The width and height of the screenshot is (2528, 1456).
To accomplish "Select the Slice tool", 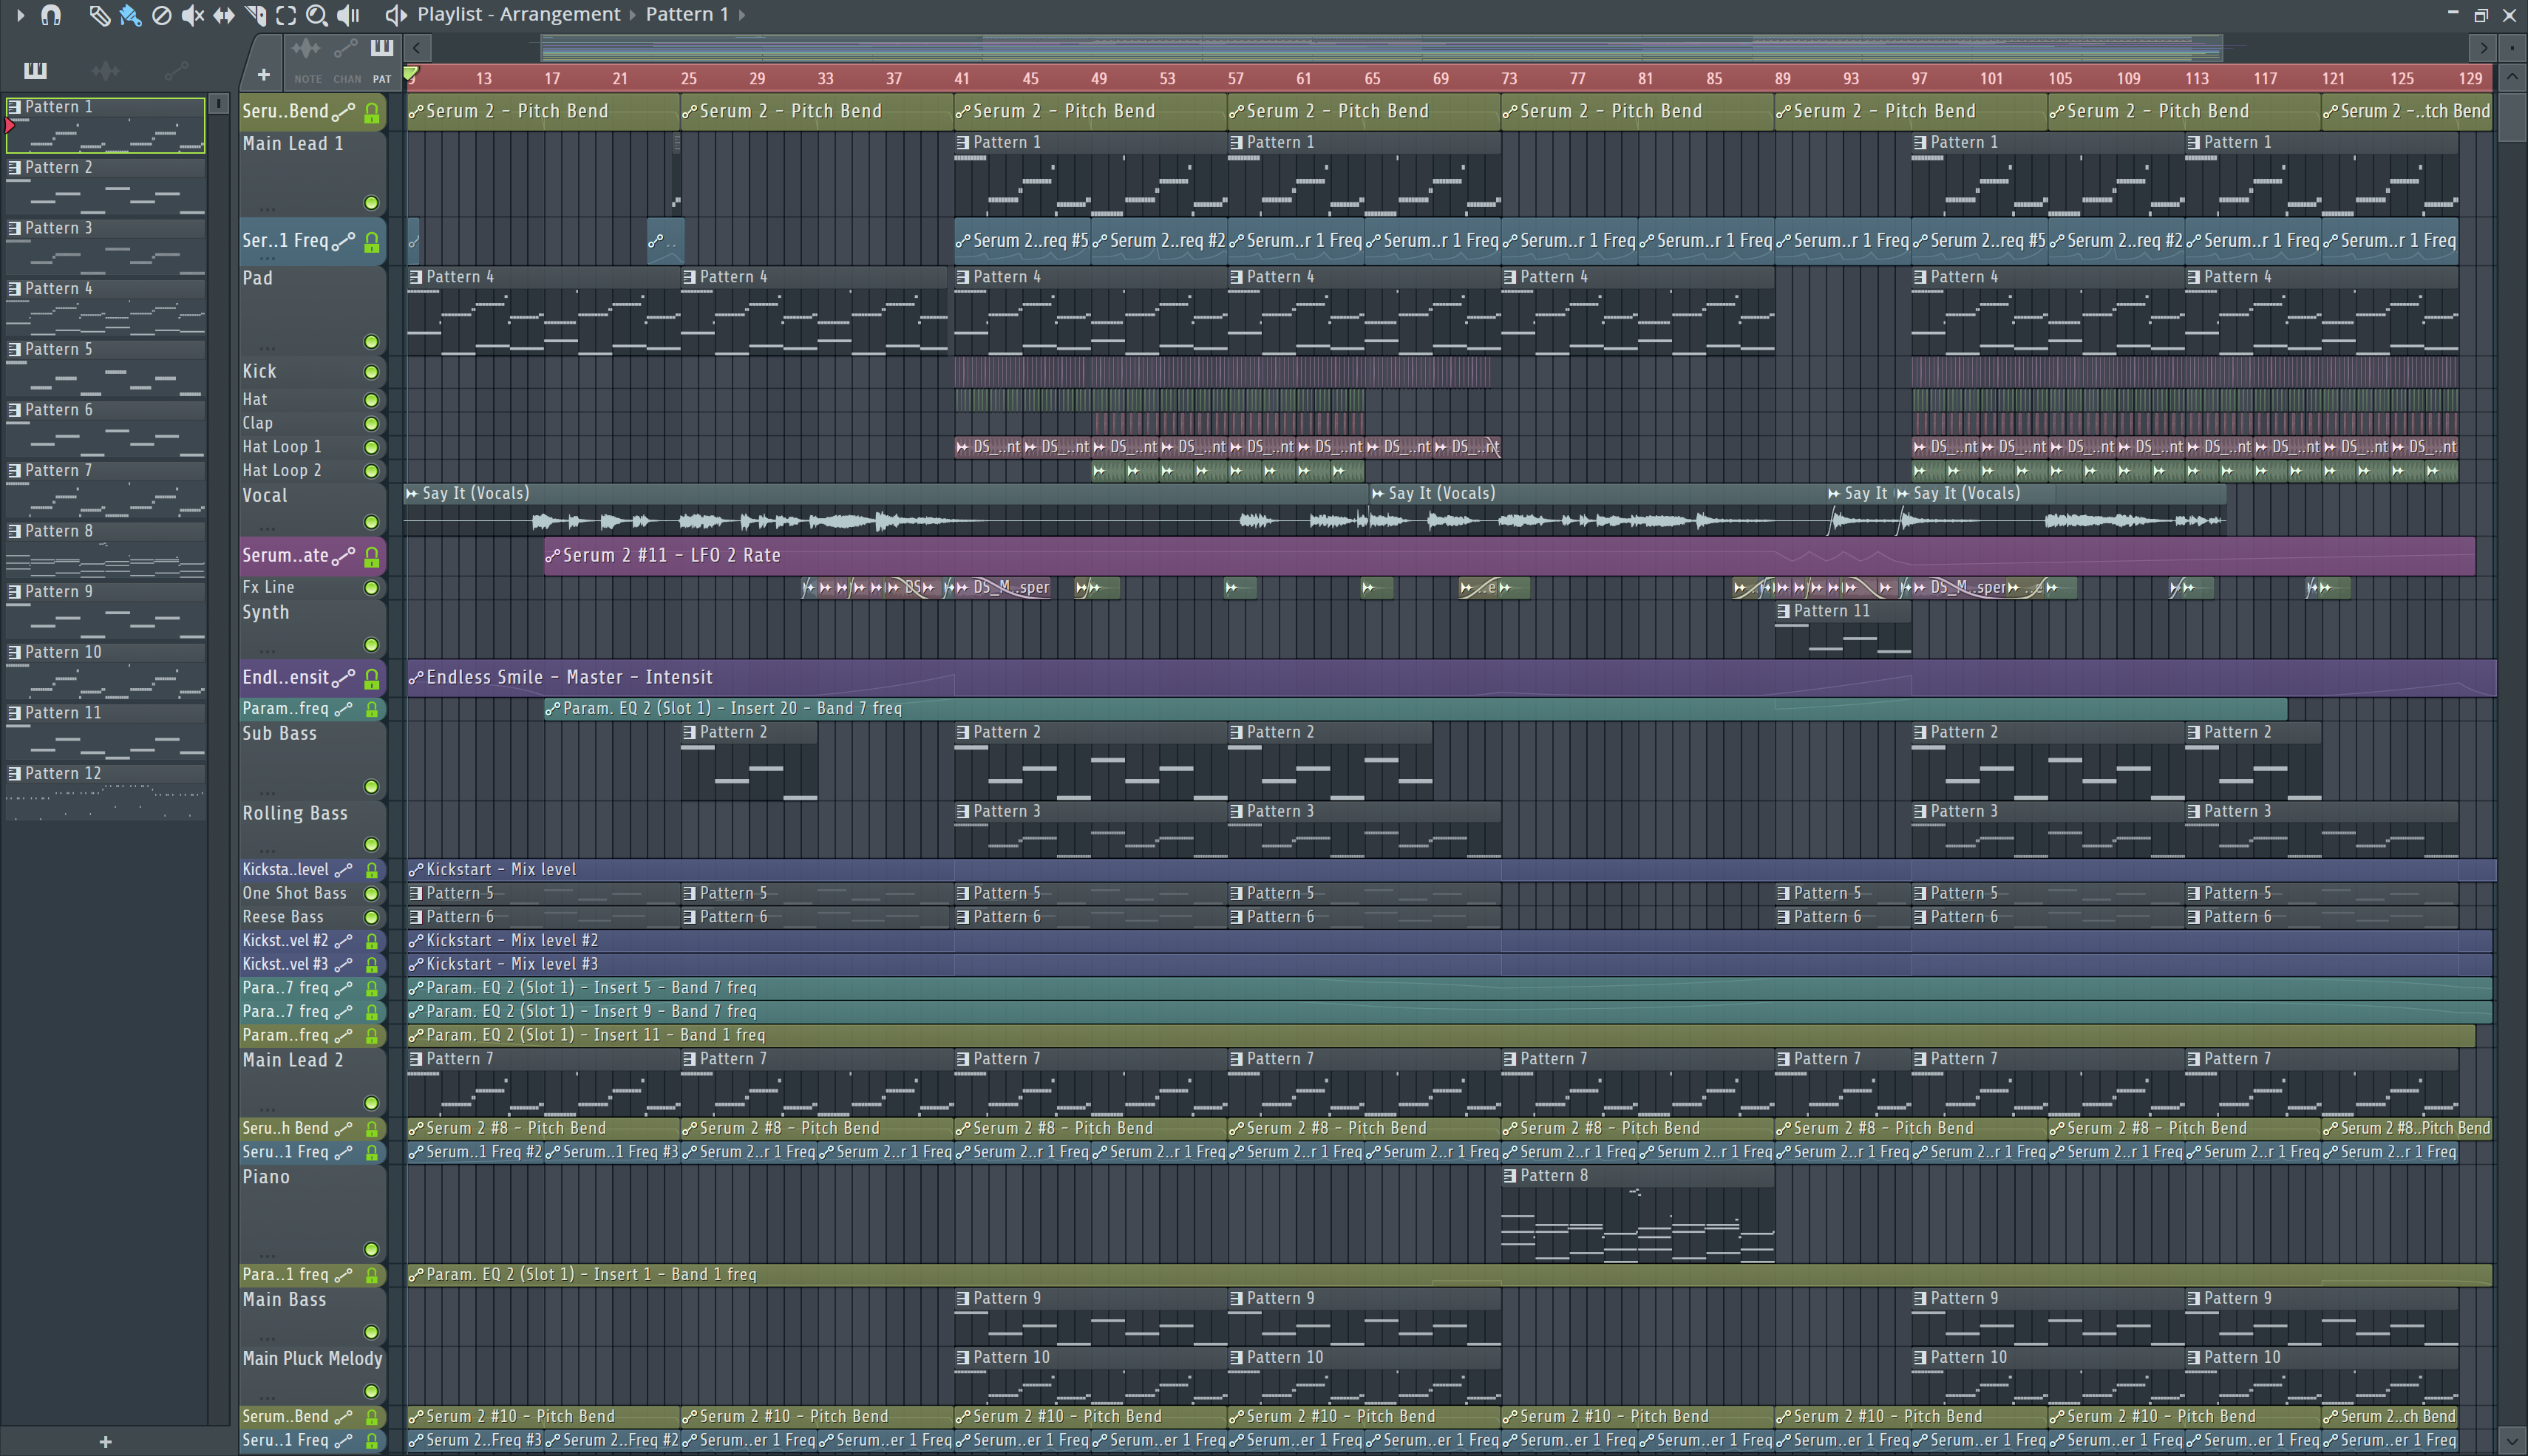I will [255, 15].
